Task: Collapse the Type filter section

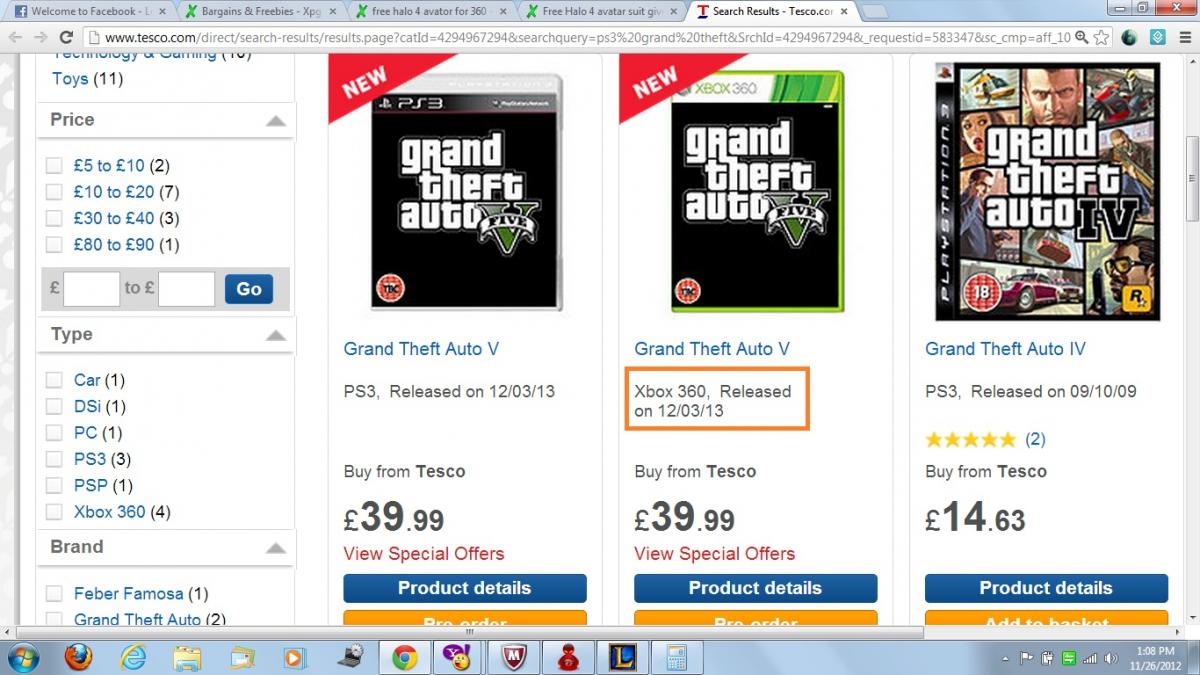Action: tap(275, 335)
